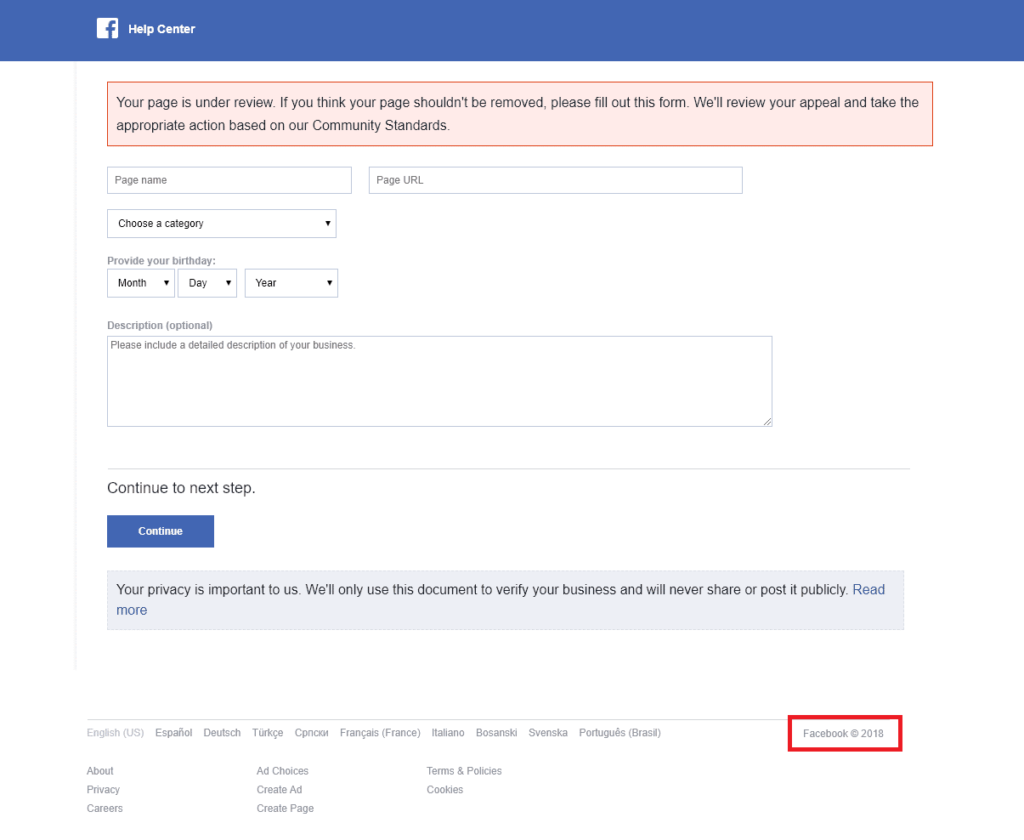Click the Create Page footer link
The width and height of the screenshot is (1024, 840).
tap(285, 808)
